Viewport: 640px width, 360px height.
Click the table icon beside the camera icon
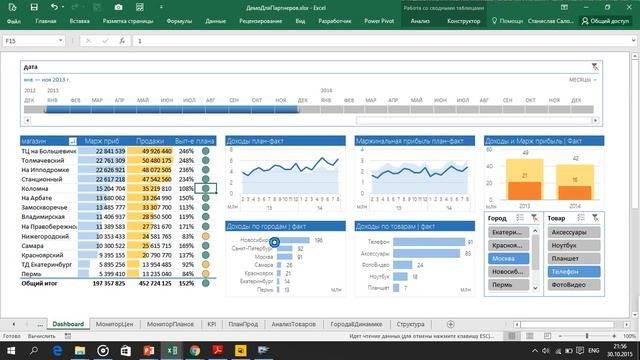tap(140, 7)
